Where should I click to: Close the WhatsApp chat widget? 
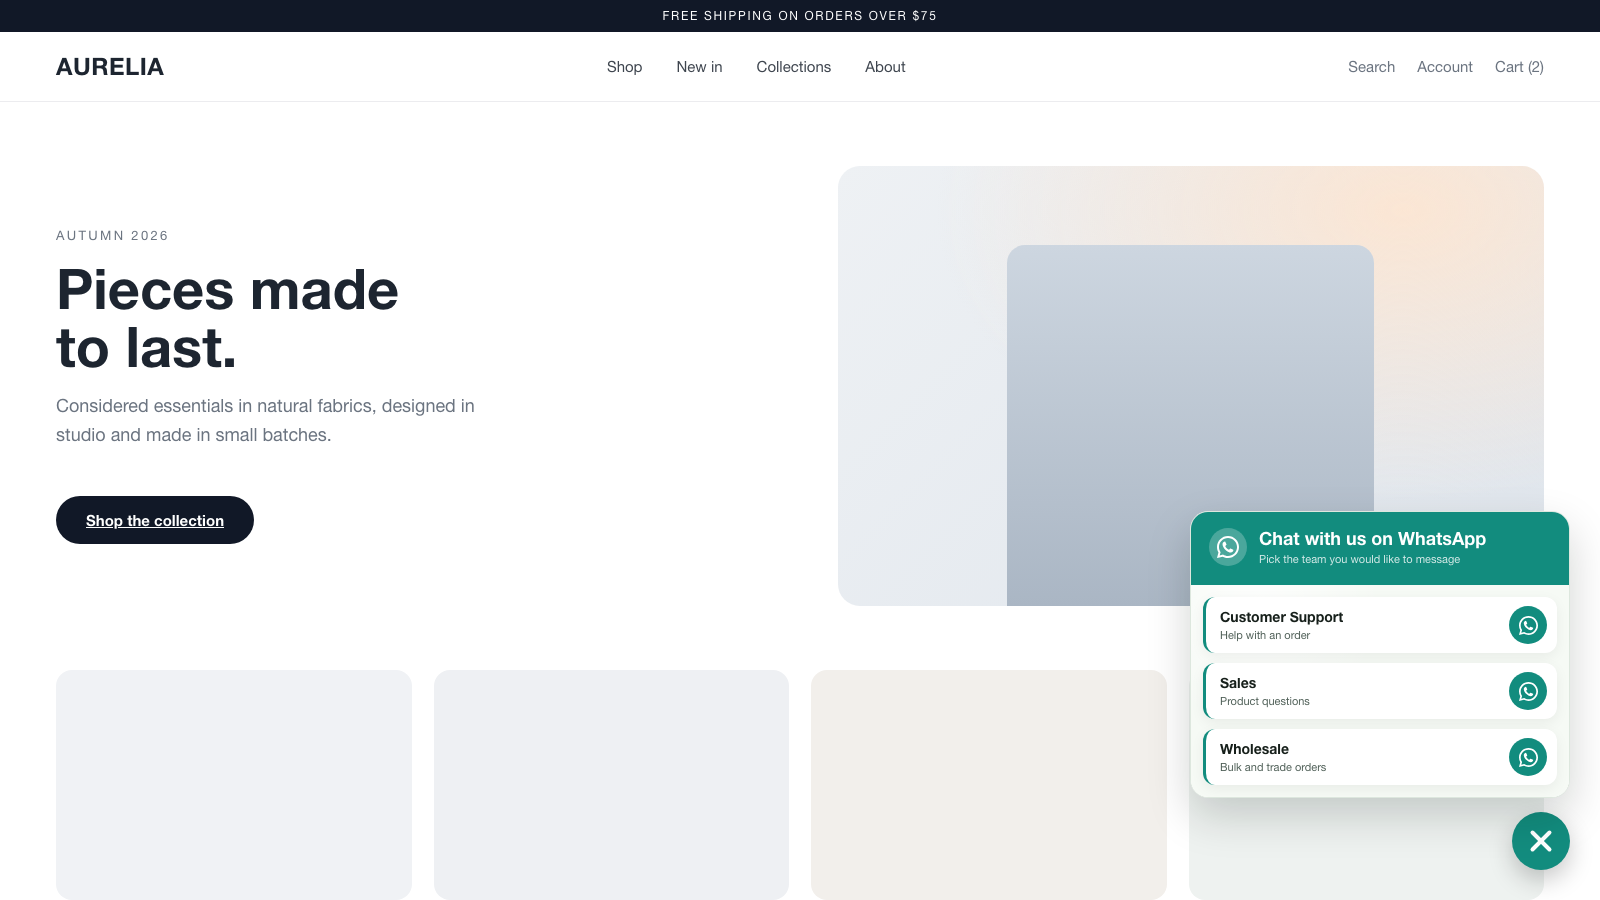[x=1540, y=841]
